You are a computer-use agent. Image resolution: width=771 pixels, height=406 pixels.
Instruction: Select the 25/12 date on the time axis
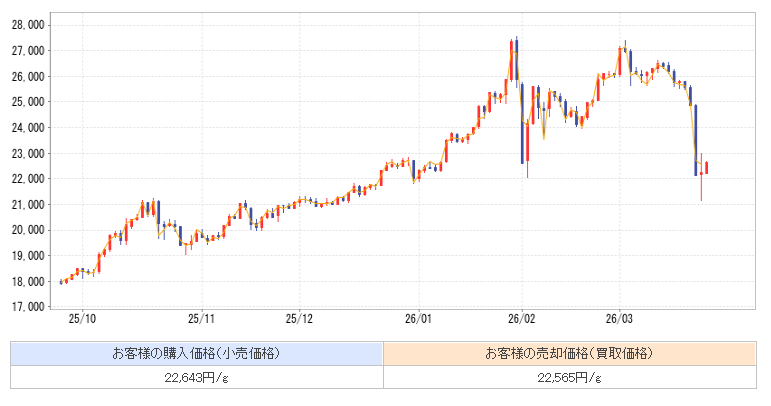[x=300, y=320]
